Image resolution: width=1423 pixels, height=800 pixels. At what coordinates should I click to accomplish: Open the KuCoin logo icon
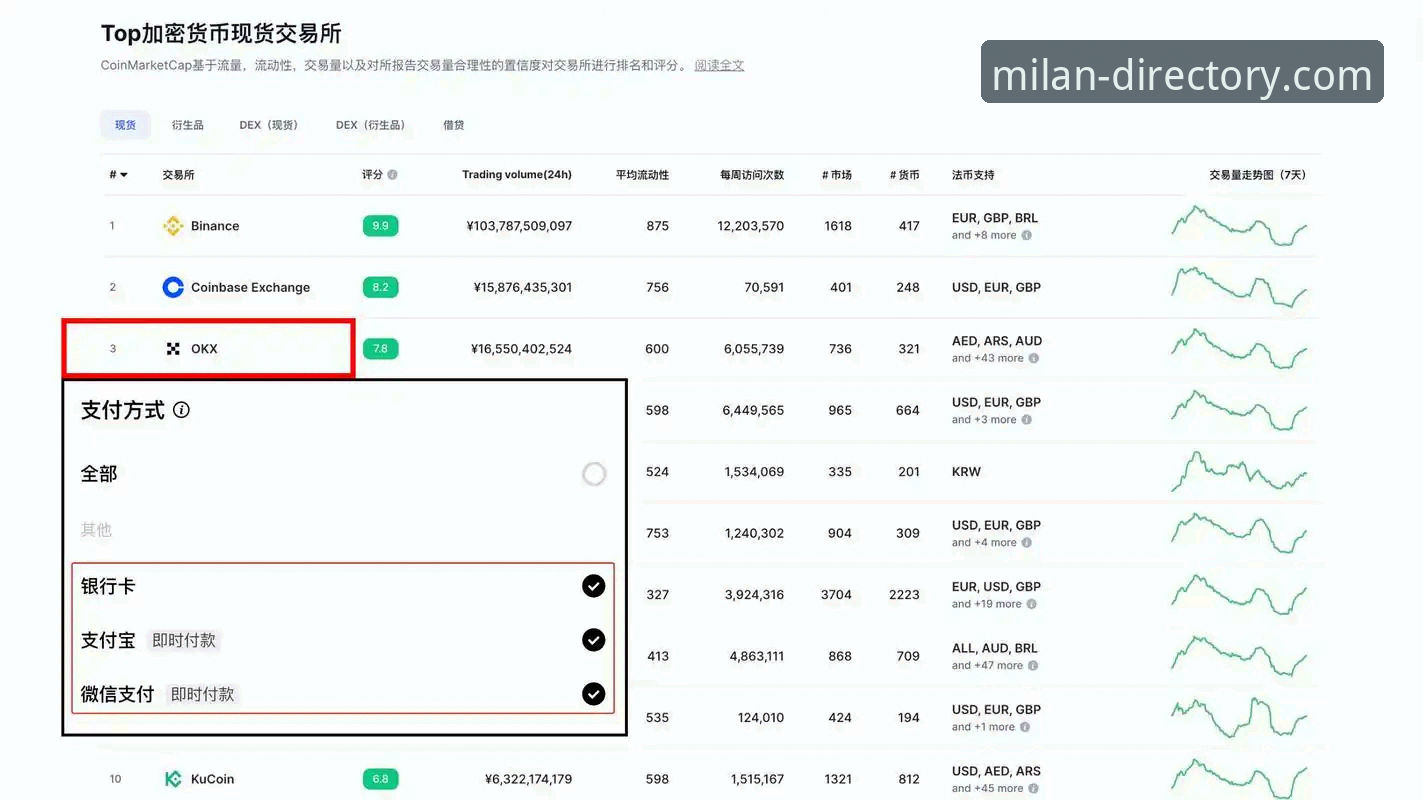click(x=173, y=779)
